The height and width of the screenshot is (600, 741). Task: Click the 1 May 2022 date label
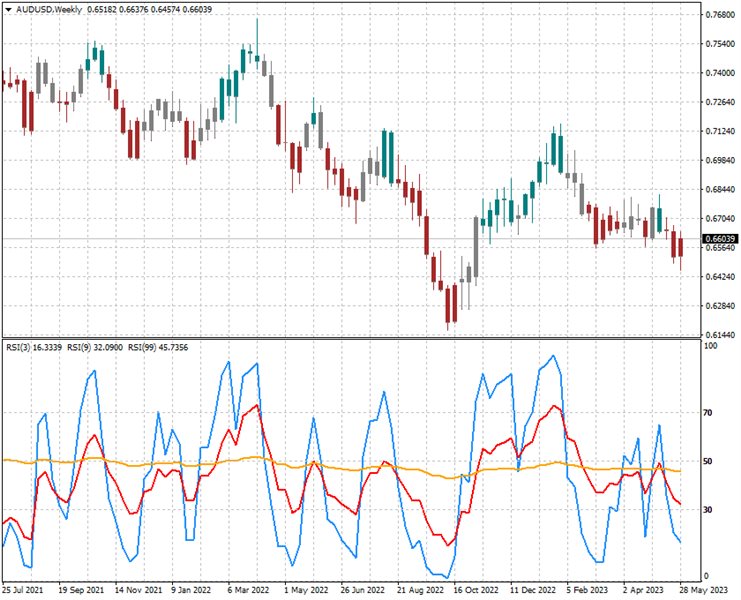pos(306,590)
